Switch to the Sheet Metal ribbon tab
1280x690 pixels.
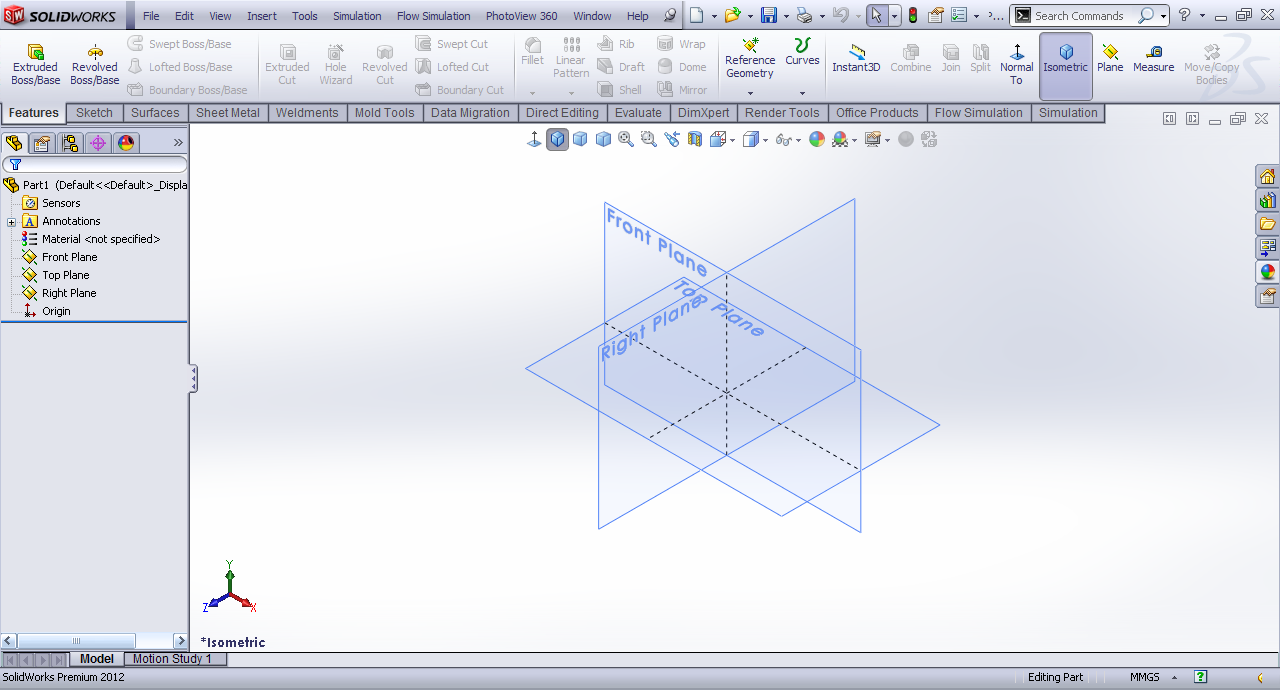[227, 113]
